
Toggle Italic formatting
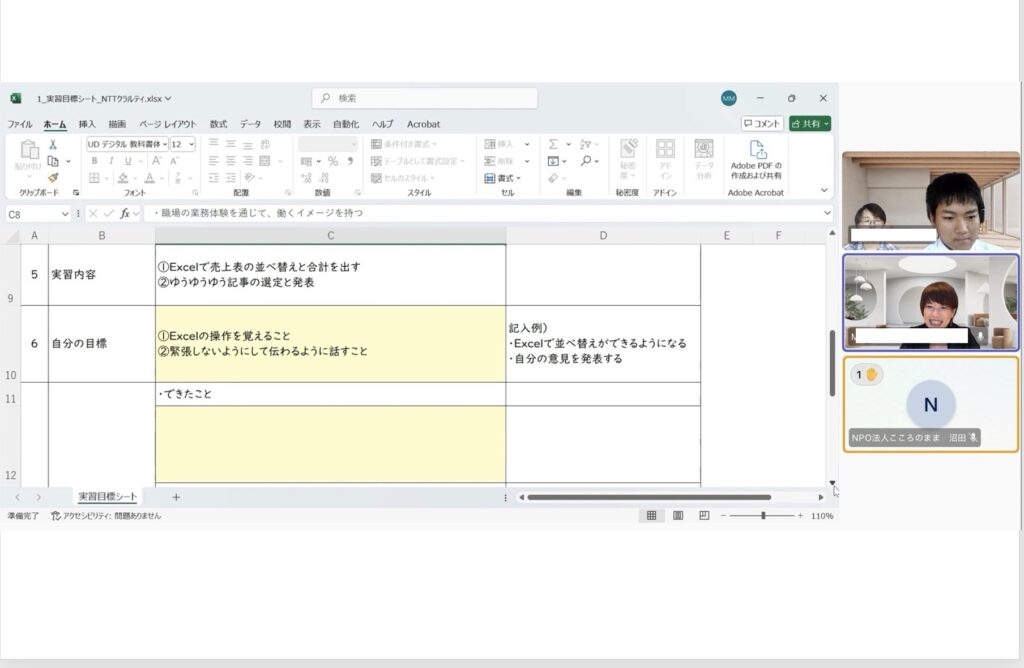(x=111, y=161)
